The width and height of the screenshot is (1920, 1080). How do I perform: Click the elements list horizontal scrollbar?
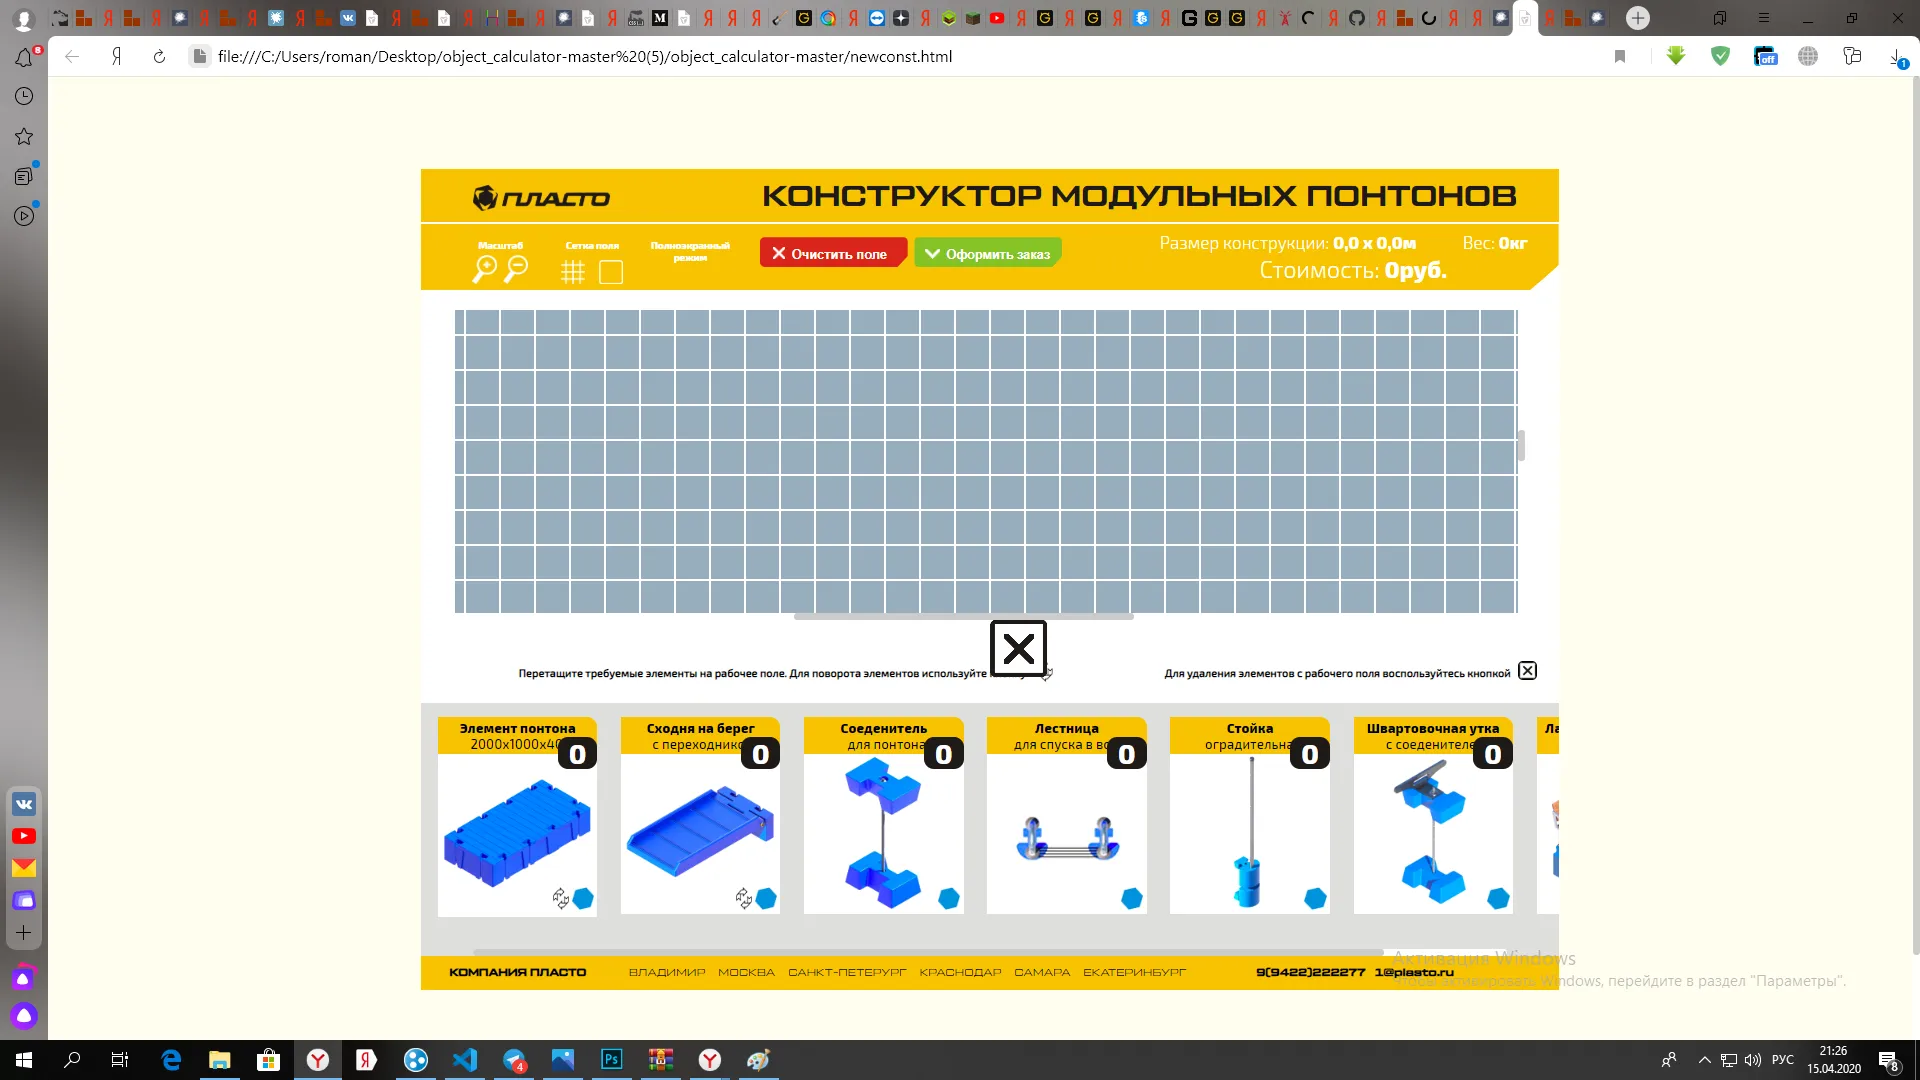[x=928, y=952]
